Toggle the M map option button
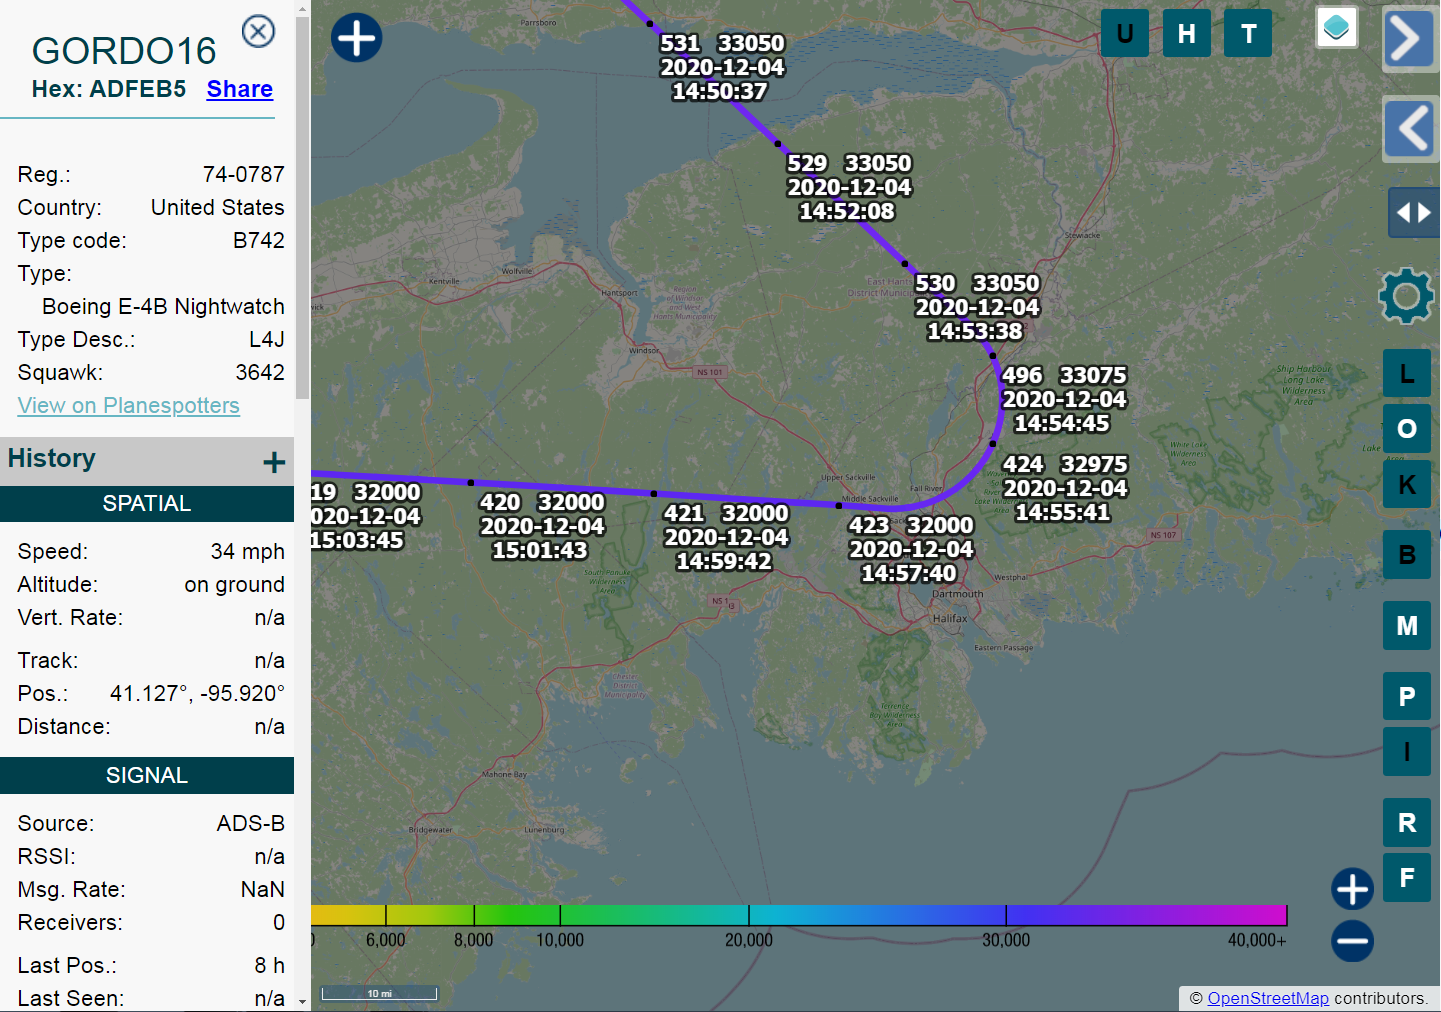Screen dimensions: 1441x1012 1407,626
